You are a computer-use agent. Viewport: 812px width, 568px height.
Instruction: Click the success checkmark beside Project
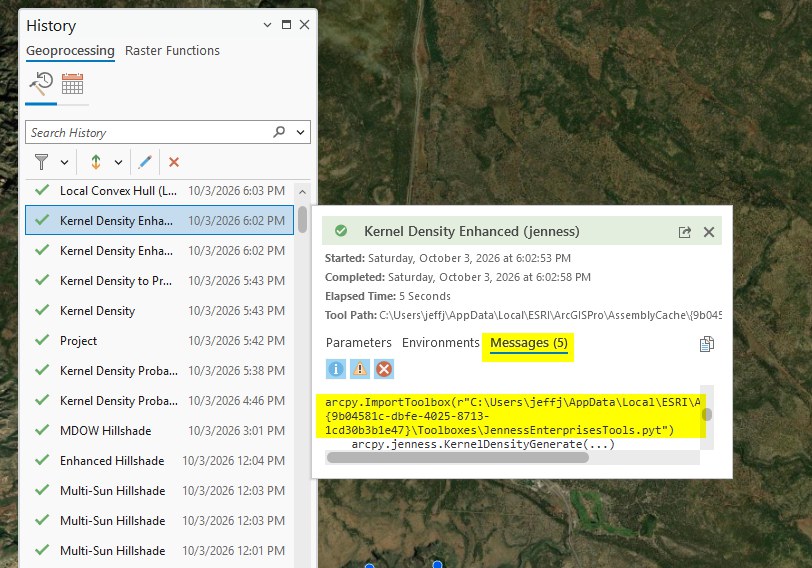coord(42,340)
